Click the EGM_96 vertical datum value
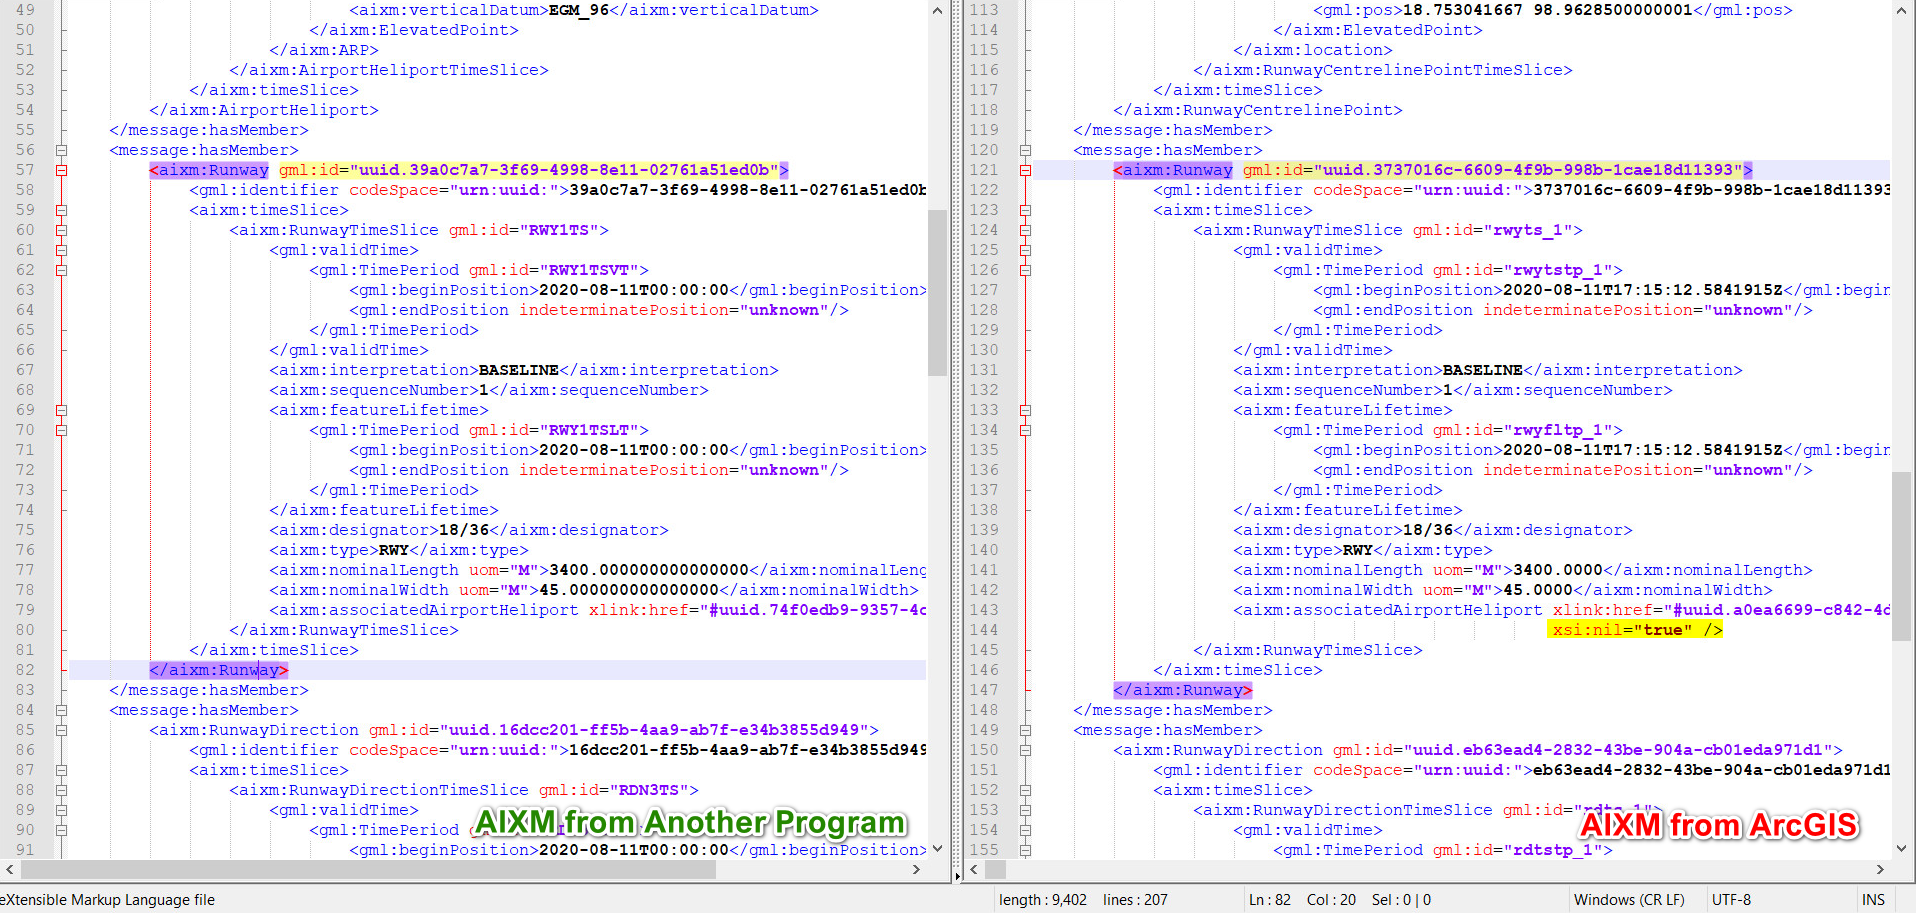 point(579,10)
